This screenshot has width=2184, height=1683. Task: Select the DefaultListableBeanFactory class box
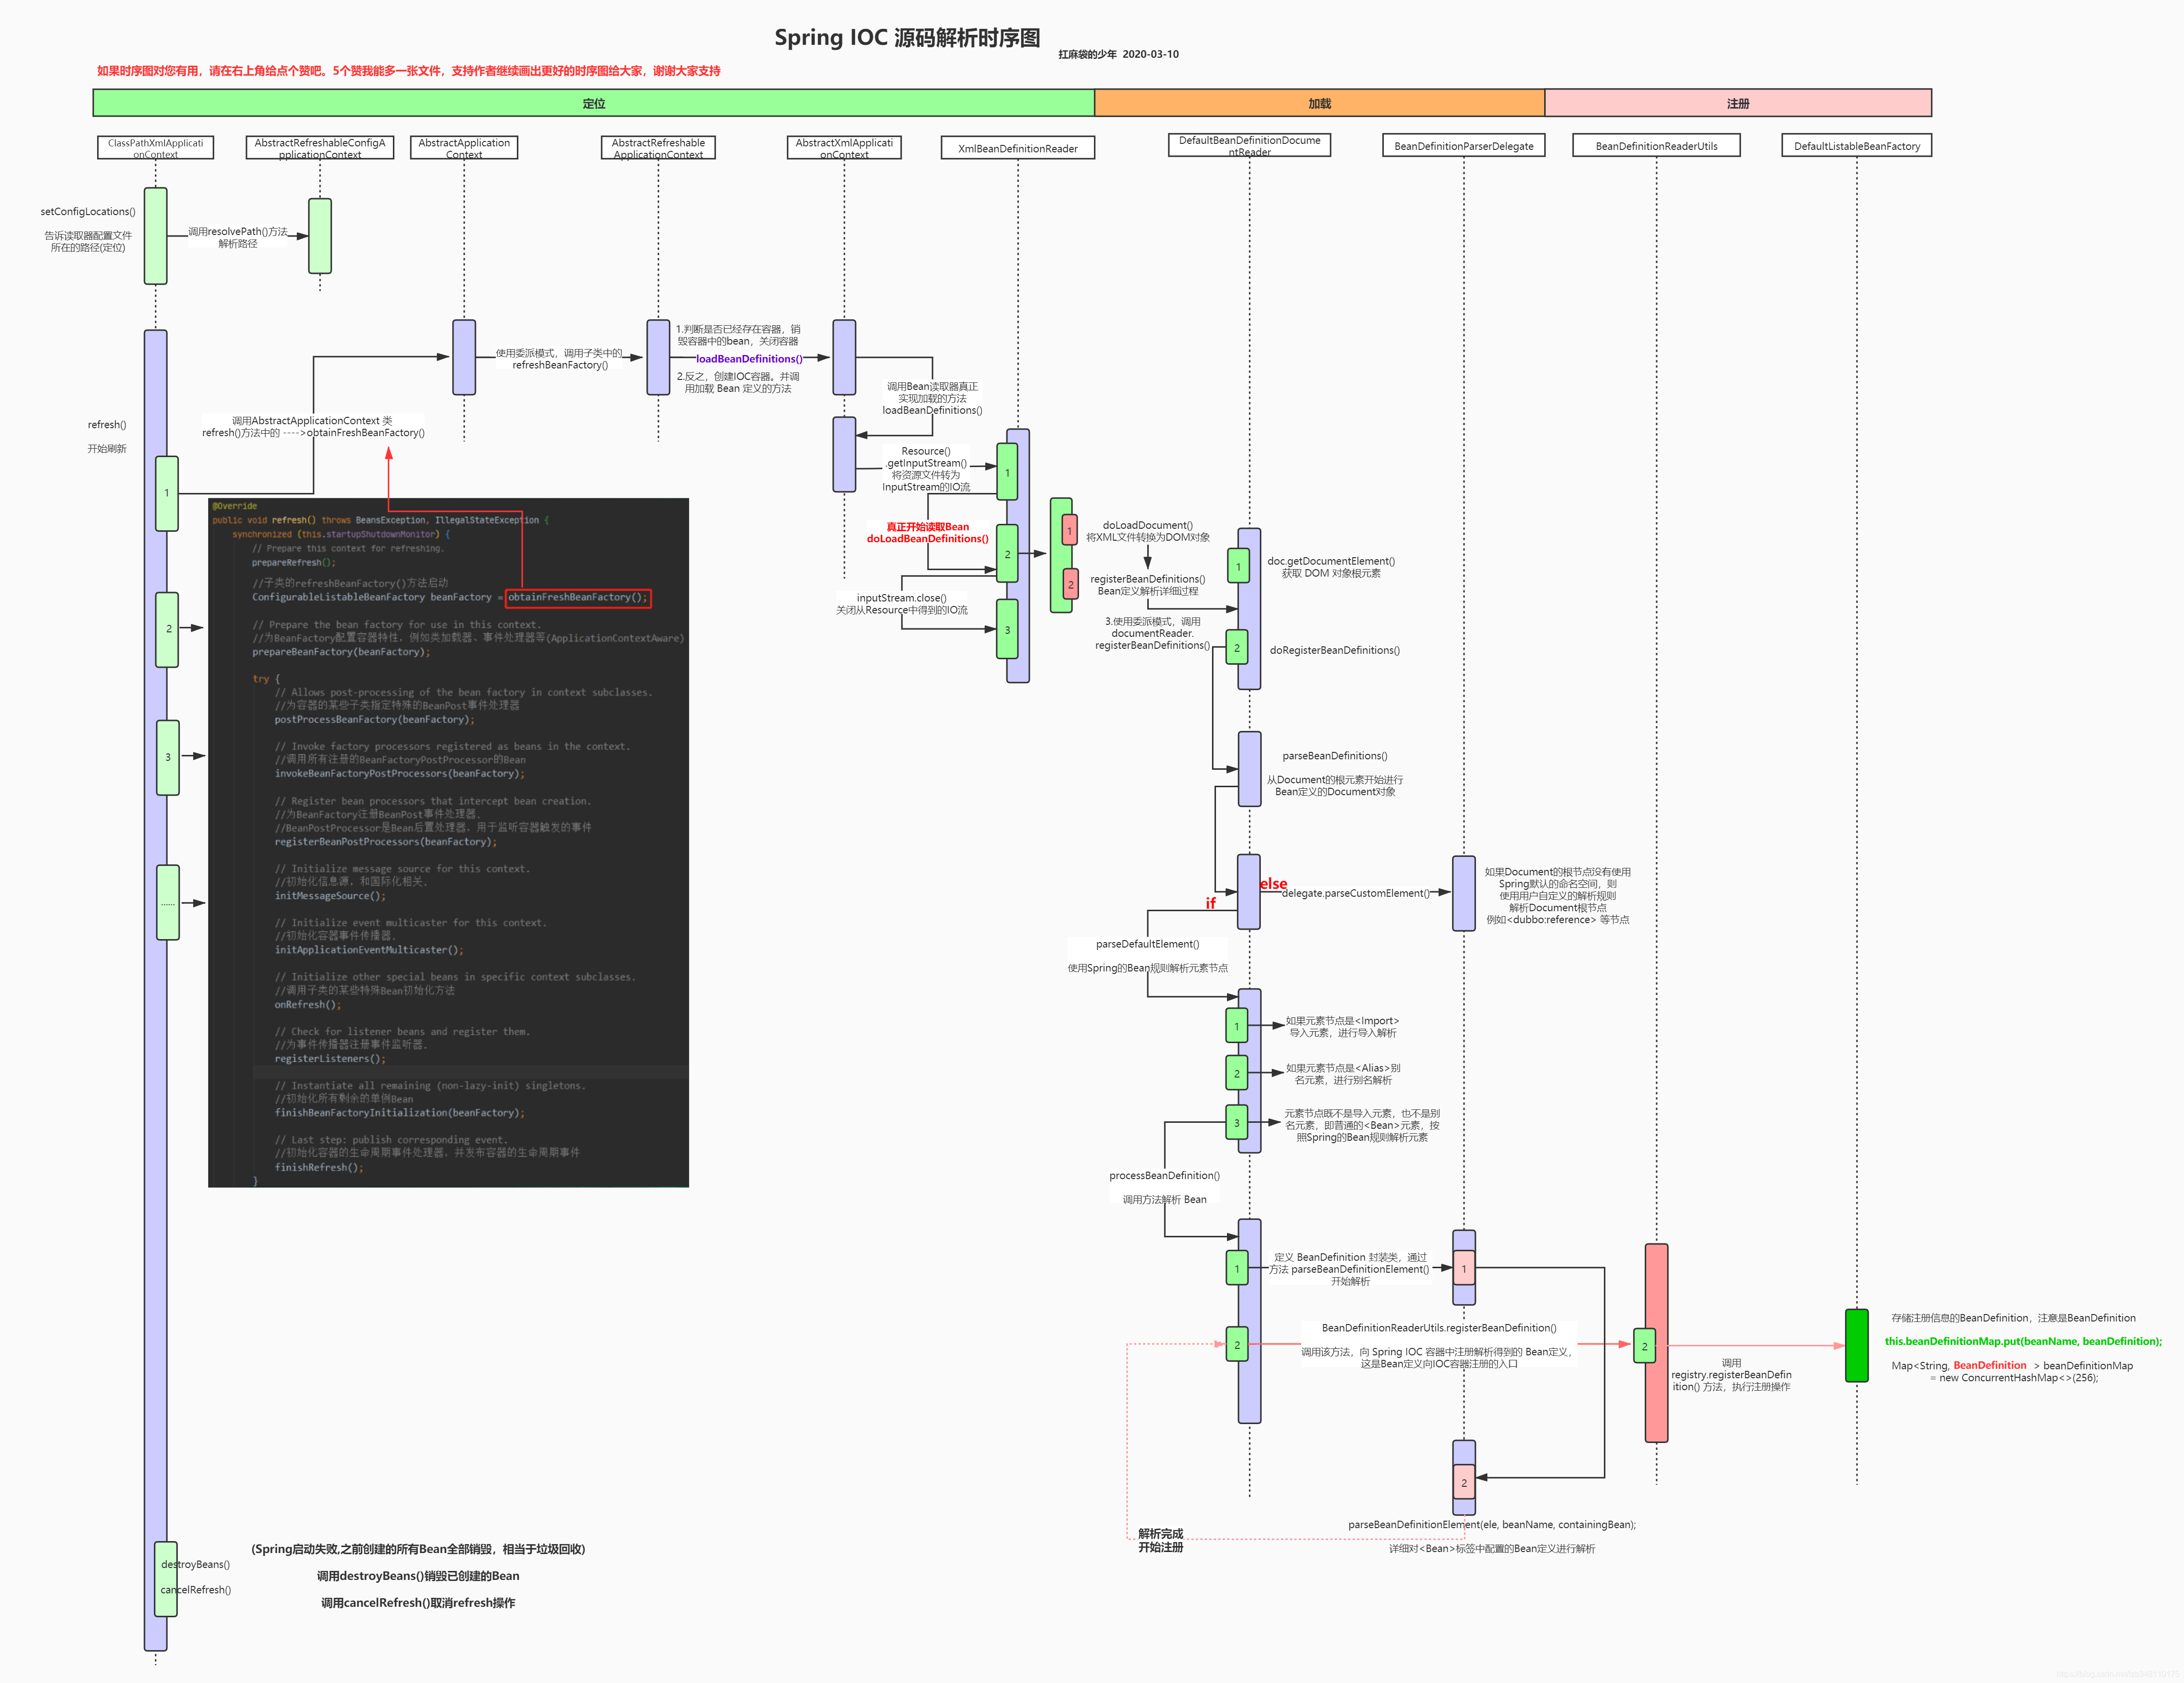pyautogui.click(x=1857, y=146)
